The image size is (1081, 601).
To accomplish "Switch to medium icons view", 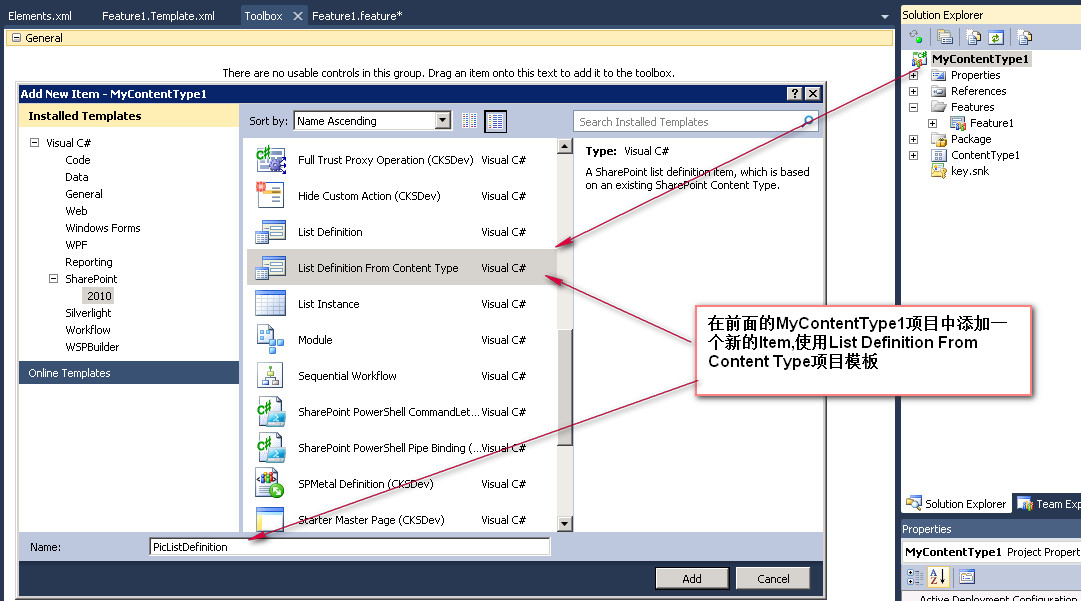I will tap(495, 121).
